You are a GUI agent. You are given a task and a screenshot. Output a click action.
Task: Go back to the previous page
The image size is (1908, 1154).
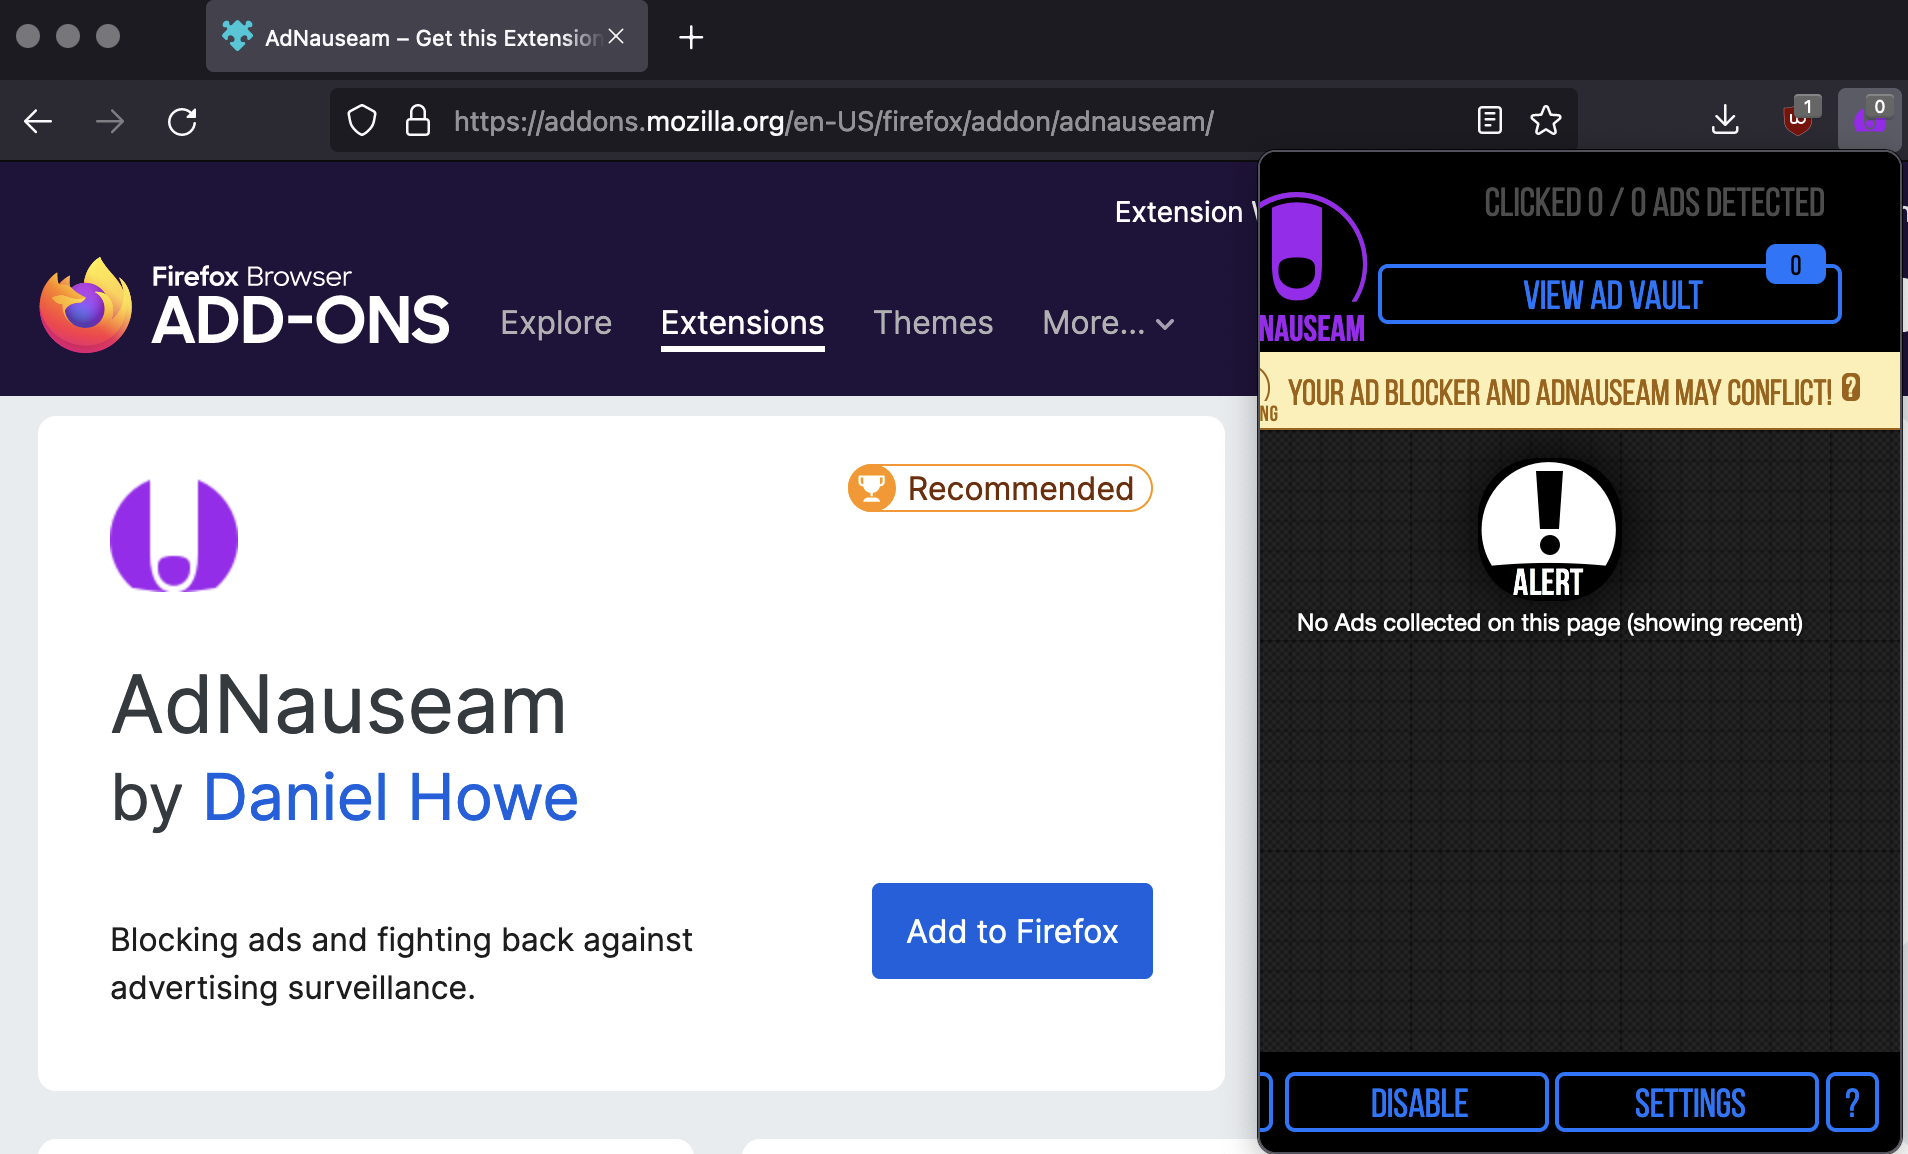[x=38, y=122]
